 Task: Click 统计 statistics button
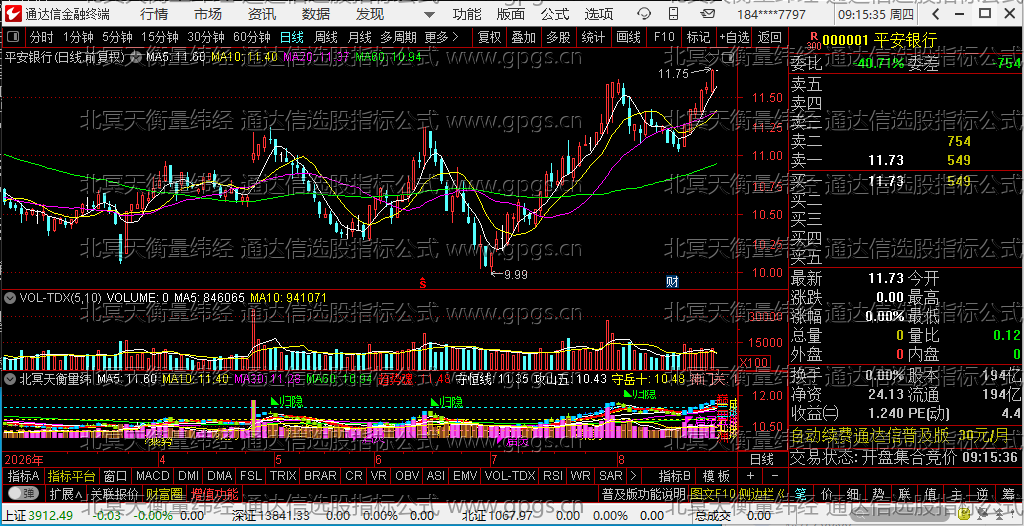click(593, 37)
